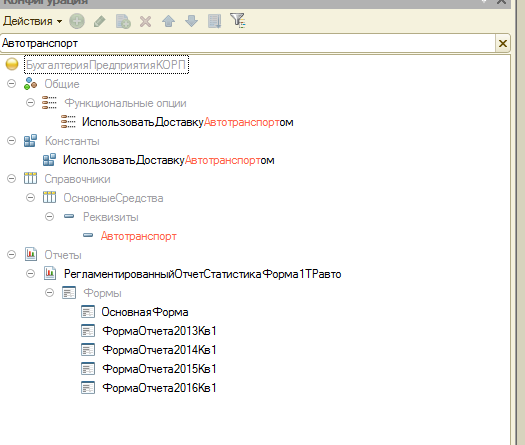Select the ФормаОтчета2015Кв1 form
The height and width of the screenshot is (445, 525).
(x=159, y=369)
